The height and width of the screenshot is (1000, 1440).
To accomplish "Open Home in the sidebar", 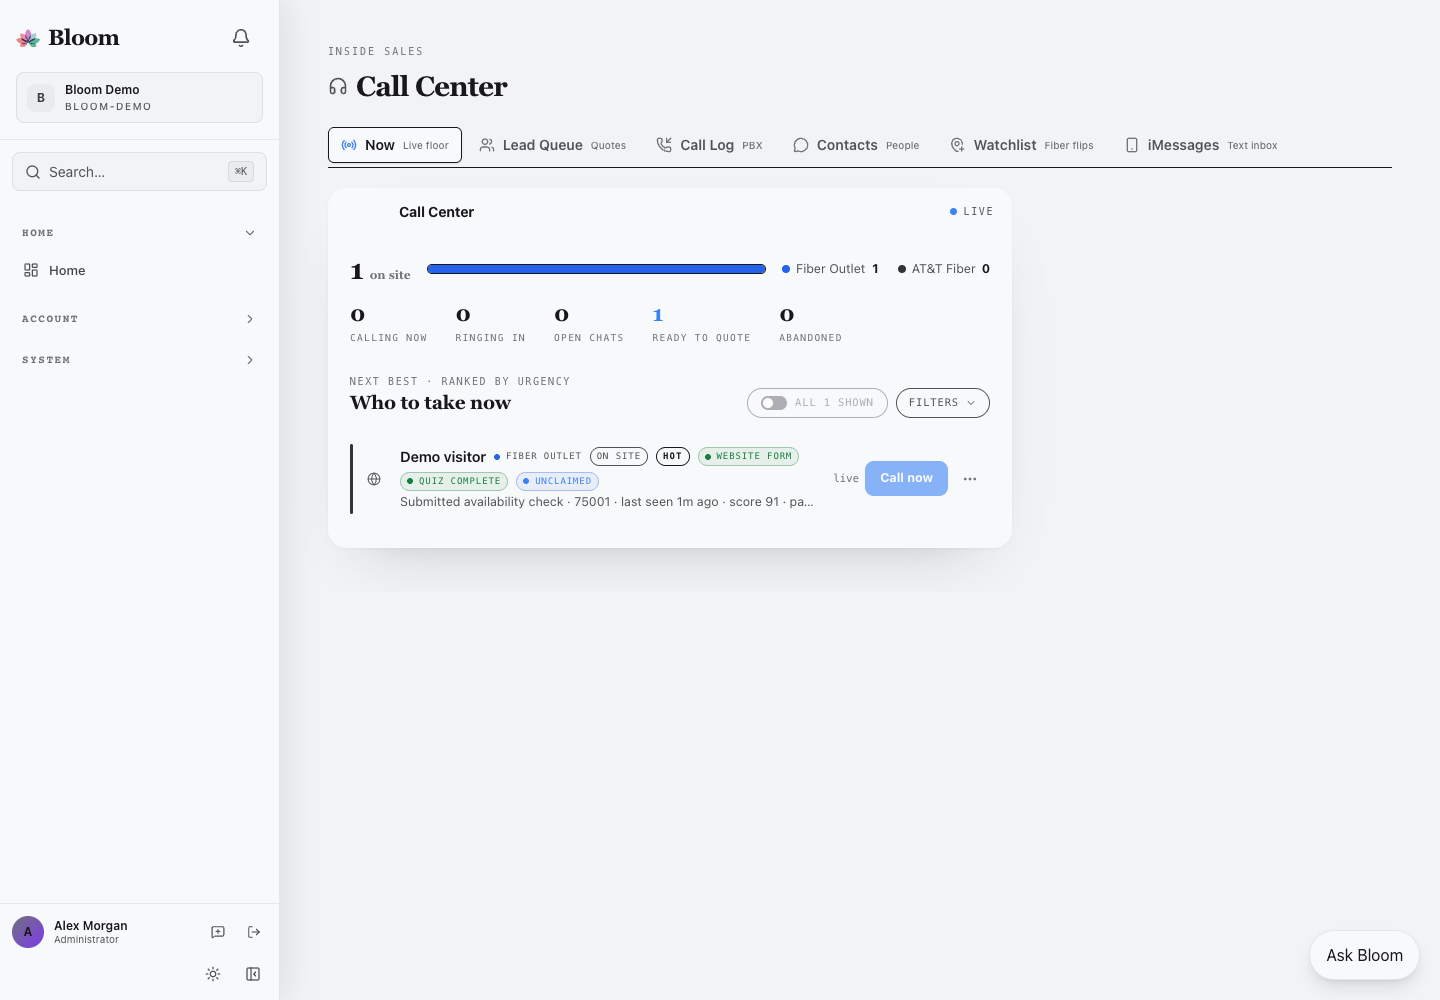I will coord(139,270).
